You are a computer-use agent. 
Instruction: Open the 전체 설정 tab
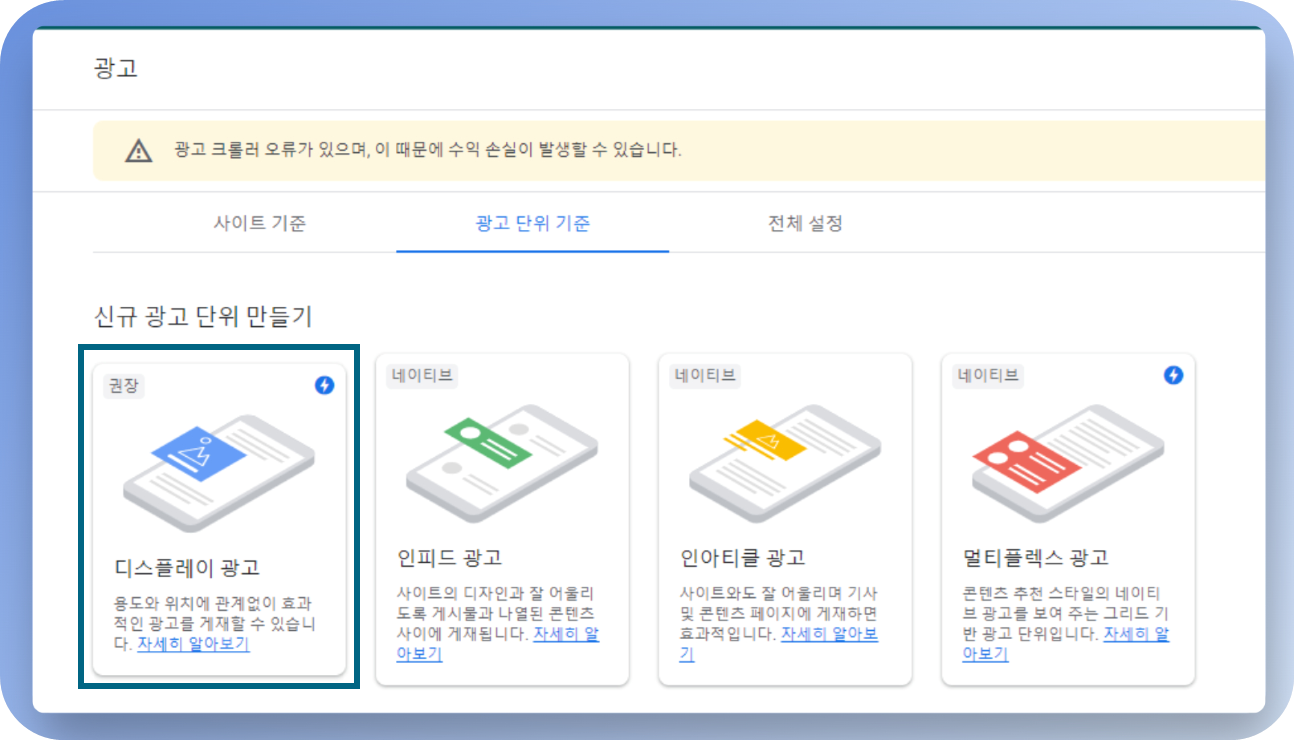click(x=805, y=223)
